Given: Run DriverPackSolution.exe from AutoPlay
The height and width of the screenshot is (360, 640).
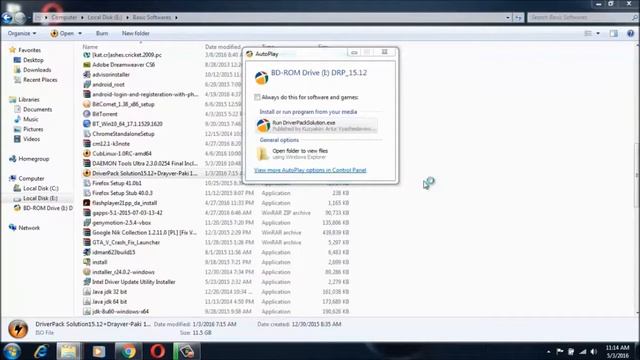Looking at the screenshot, I should pyautogui.click(x=316, y=125).
